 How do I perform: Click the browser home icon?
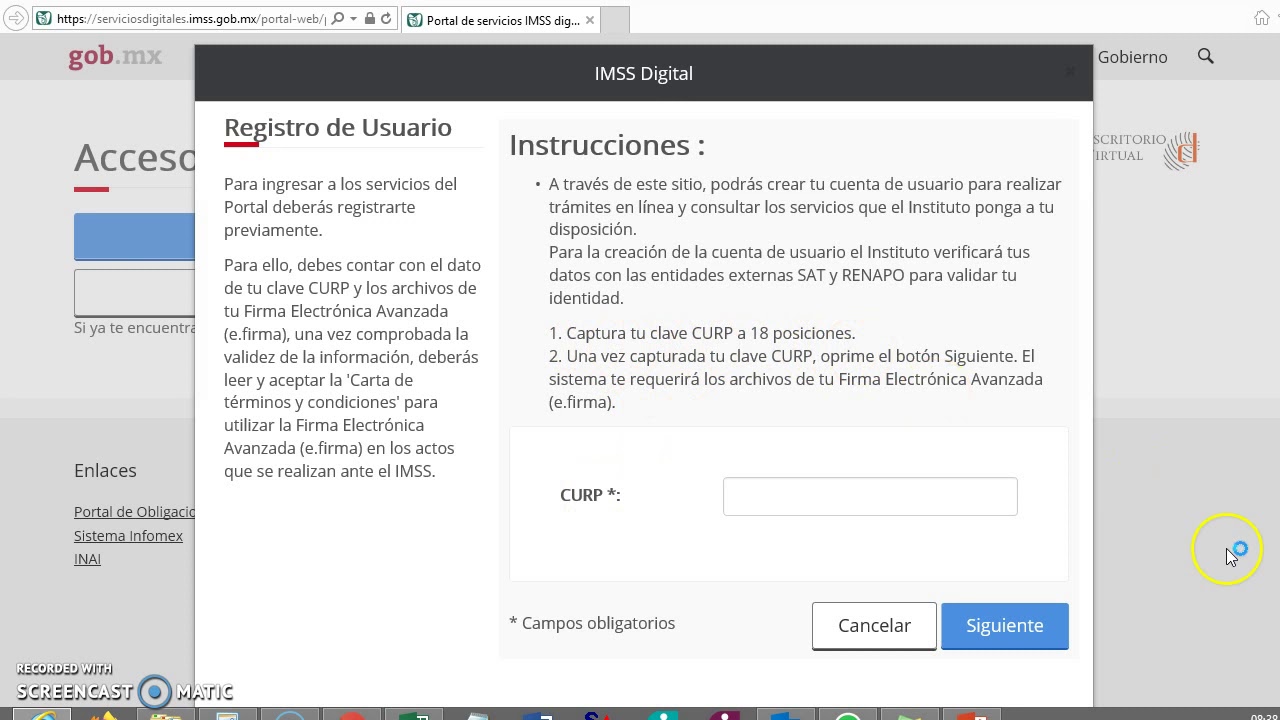click(x=1262, y=18)
